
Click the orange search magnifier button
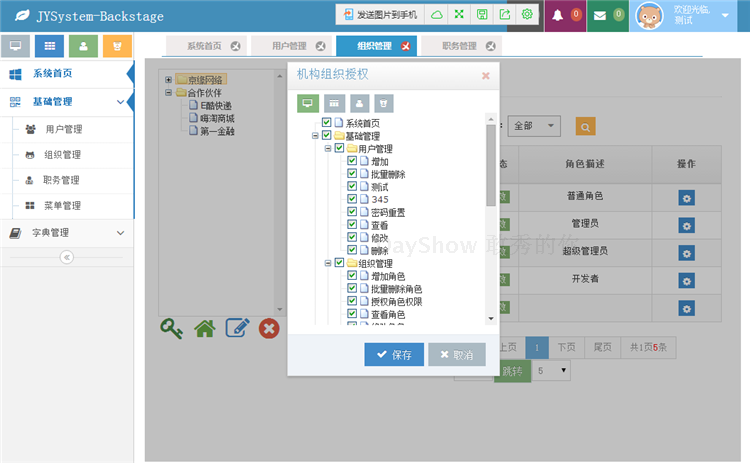click(x=585, y=127)
